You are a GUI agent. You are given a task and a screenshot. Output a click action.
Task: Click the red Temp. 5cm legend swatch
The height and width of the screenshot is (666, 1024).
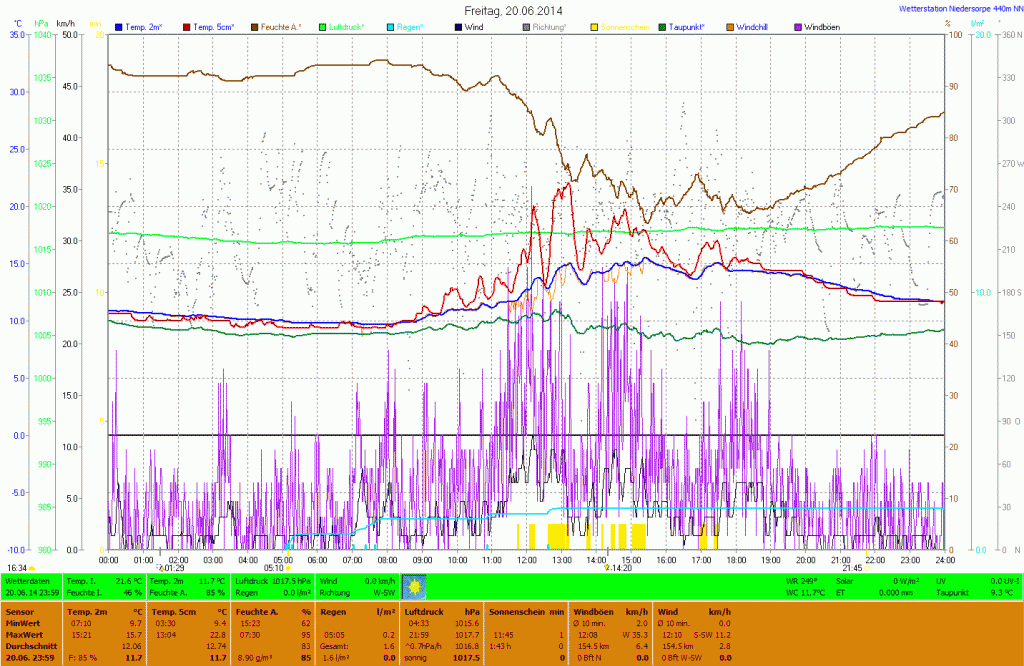(x=188, y=26)
